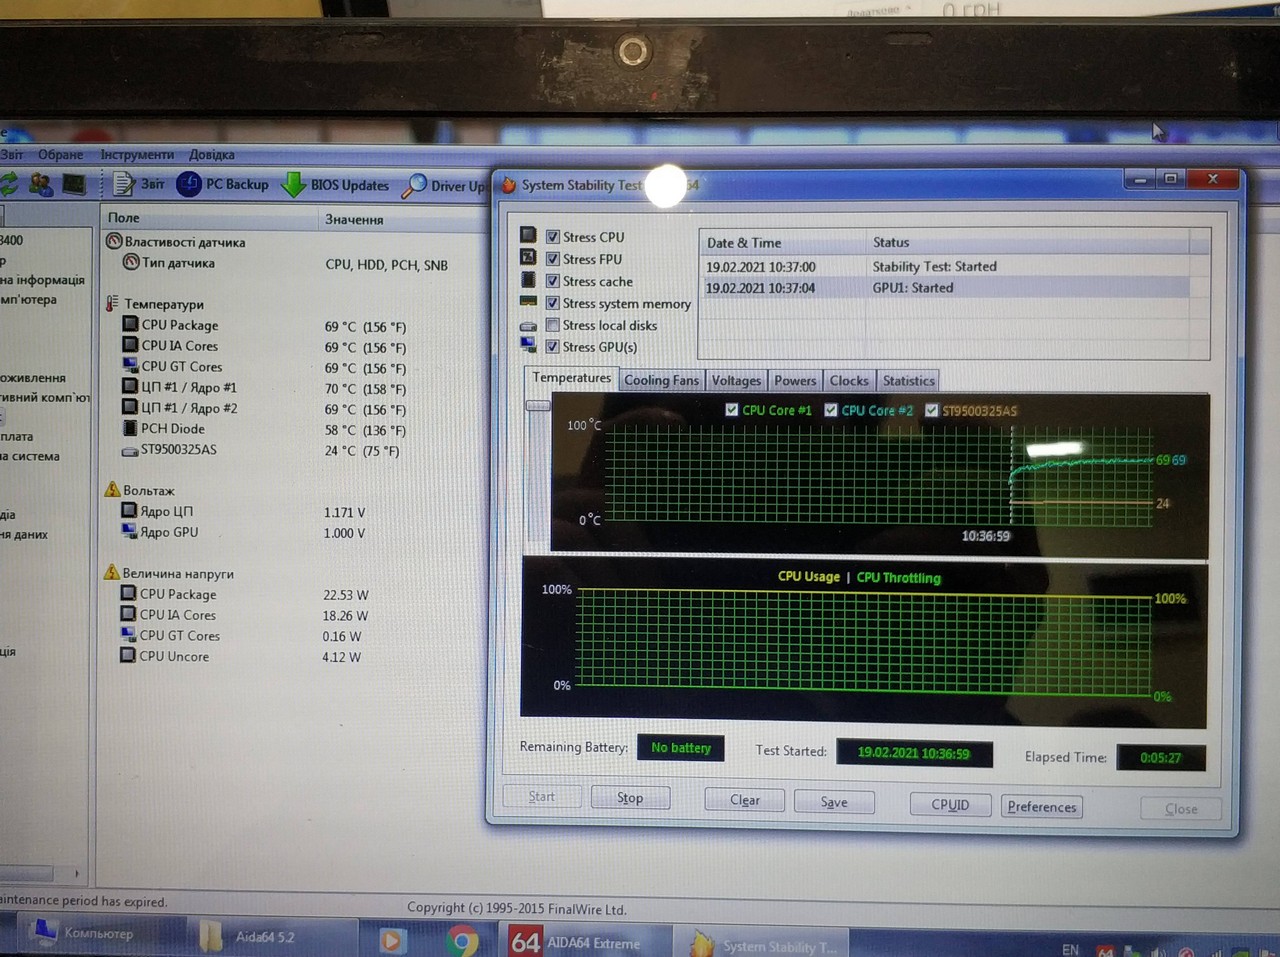This screenshot has width=1280, height=957.
Task: Click the Значення column header
Action: pyautogui.click(x=354, y=219)
